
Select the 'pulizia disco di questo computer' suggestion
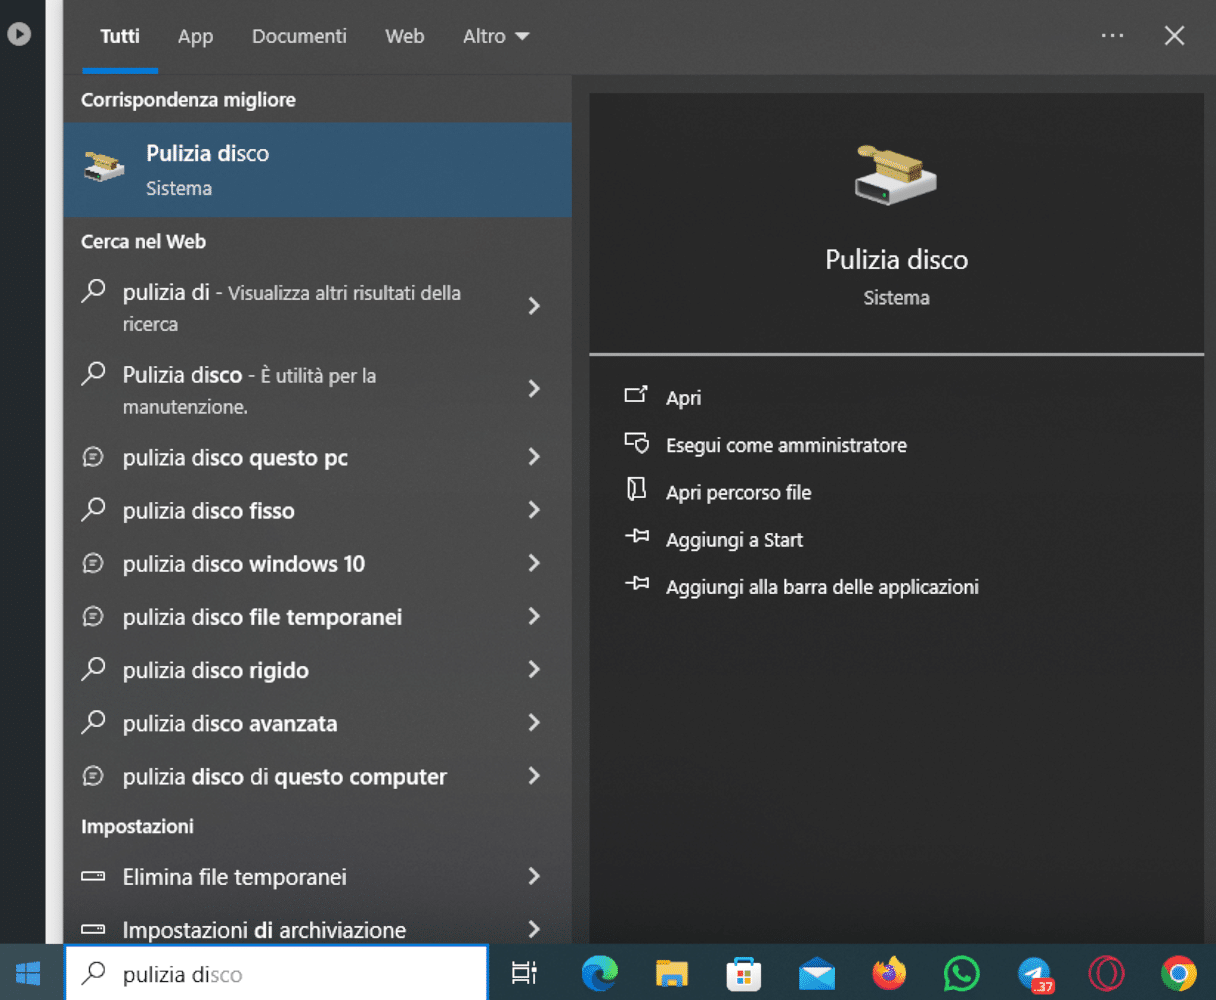(317, 776)
